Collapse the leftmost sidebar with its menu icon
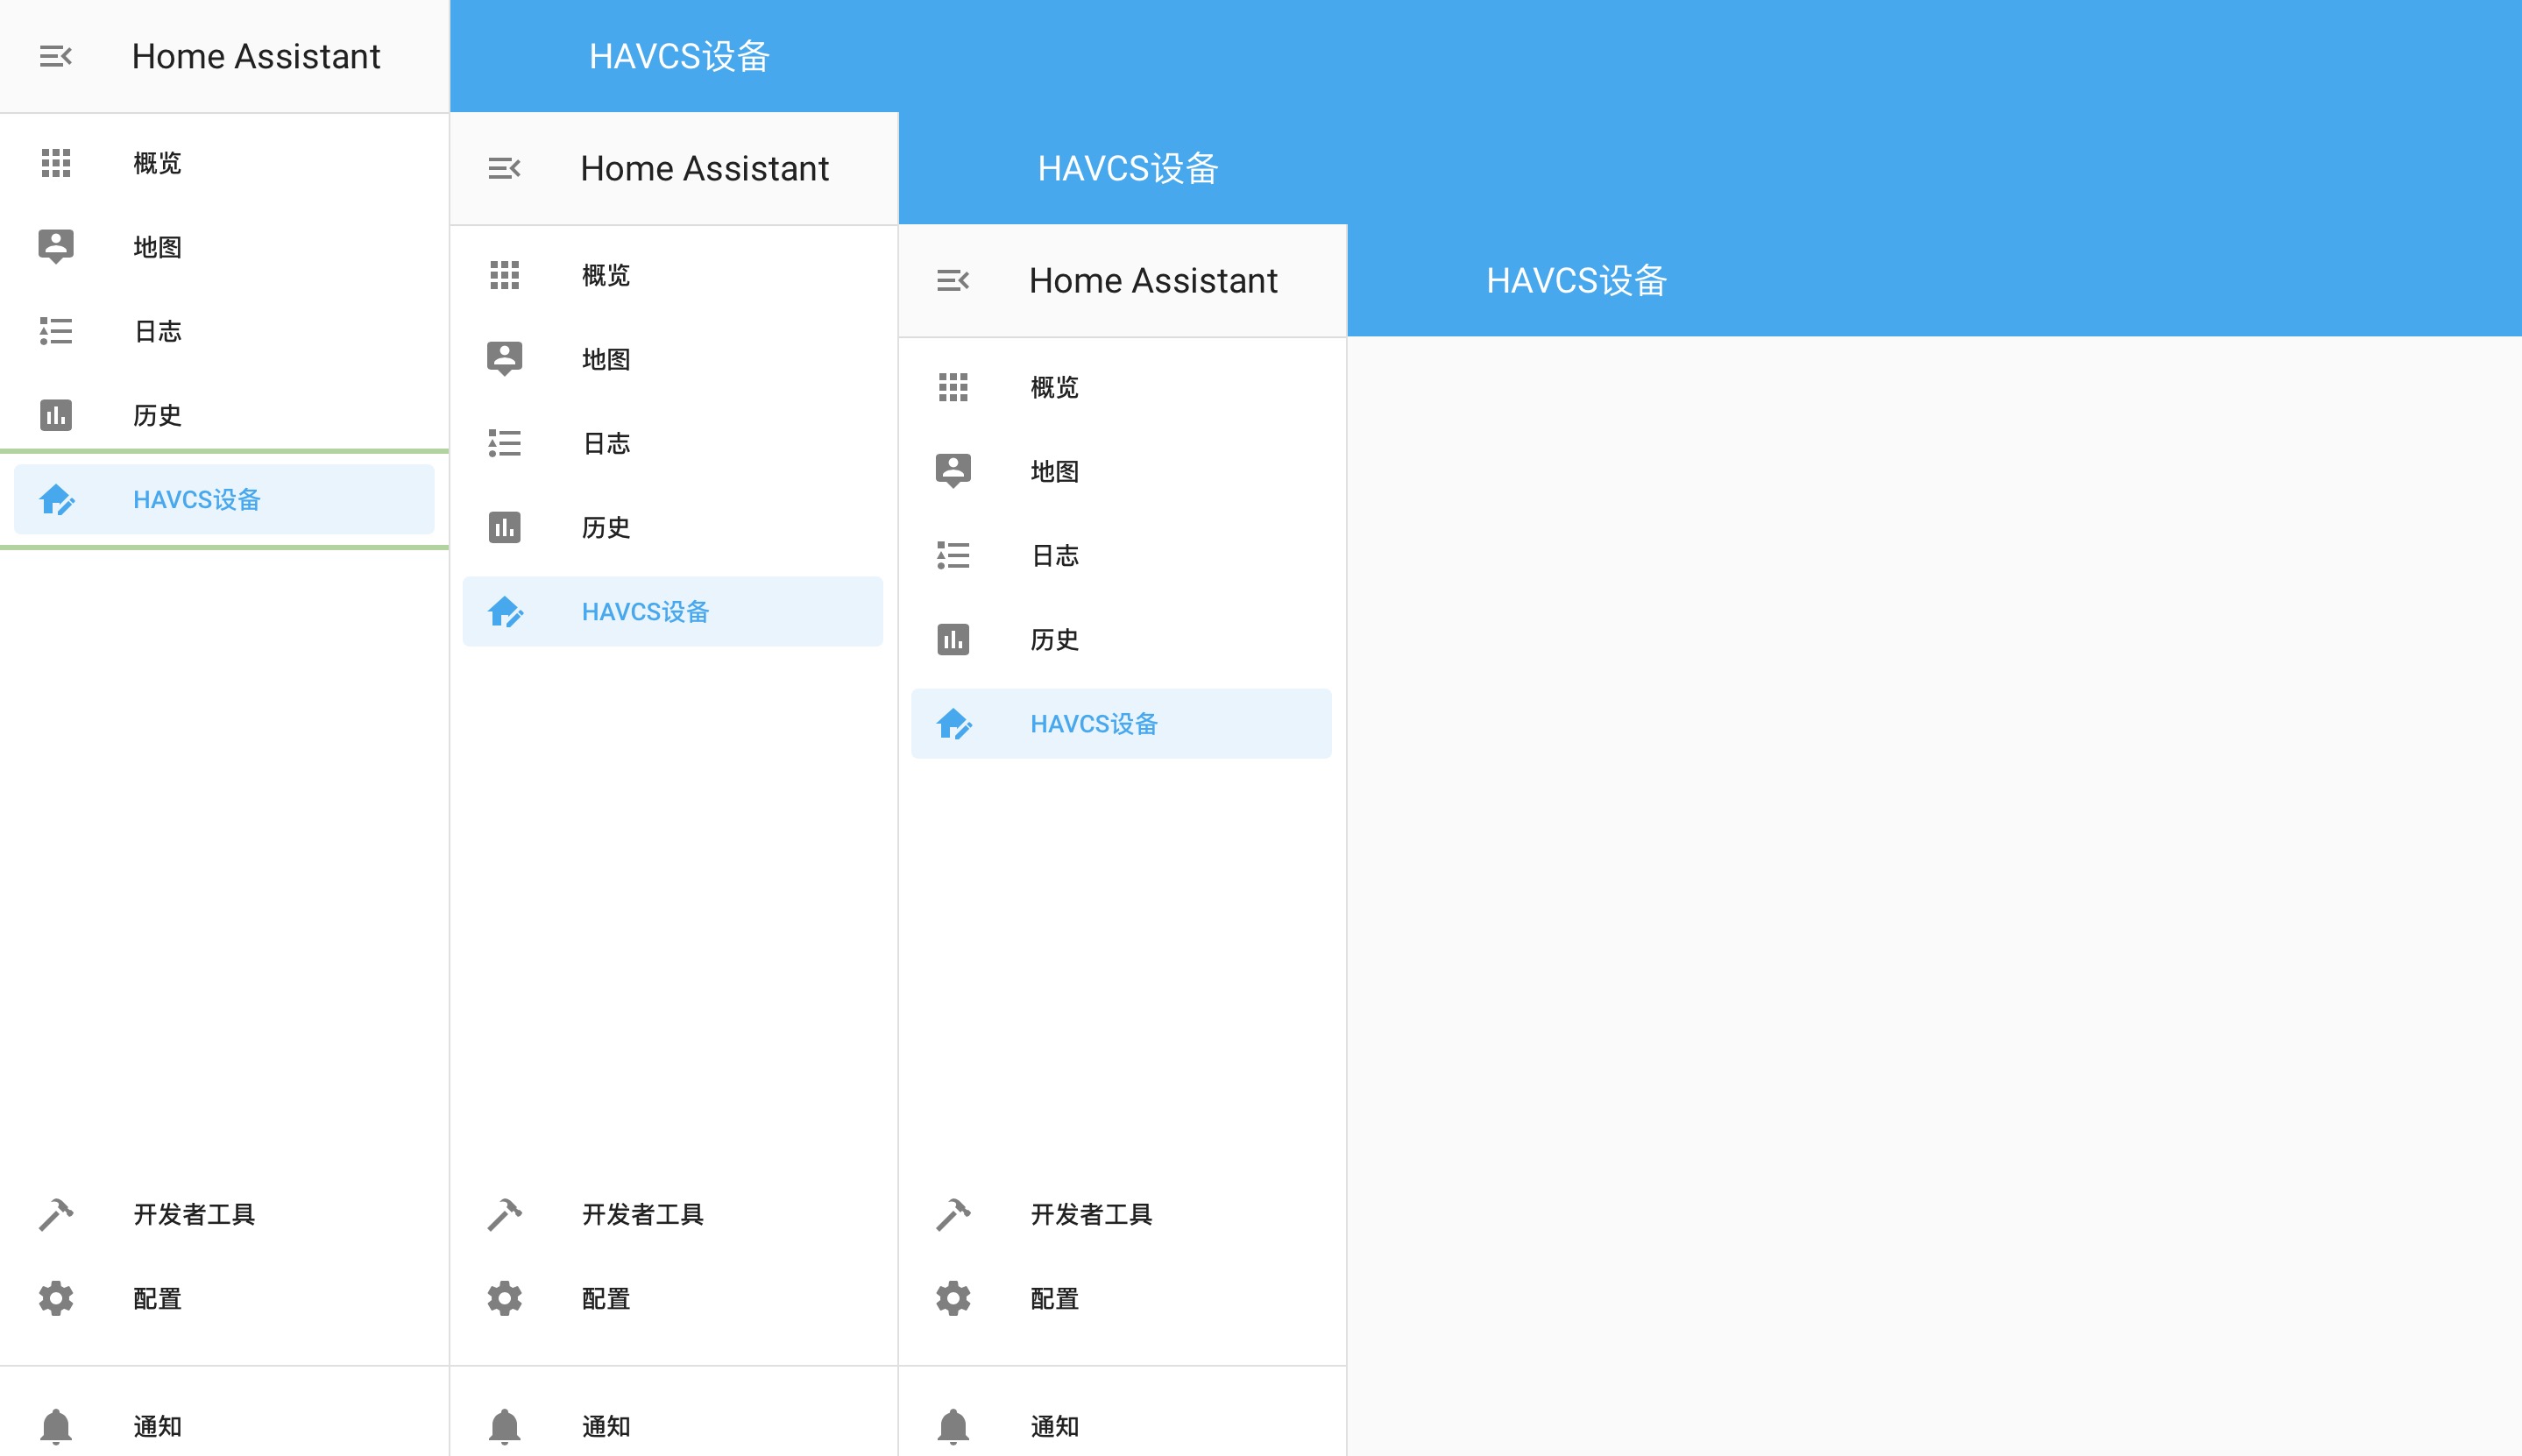 click(56, 56)
